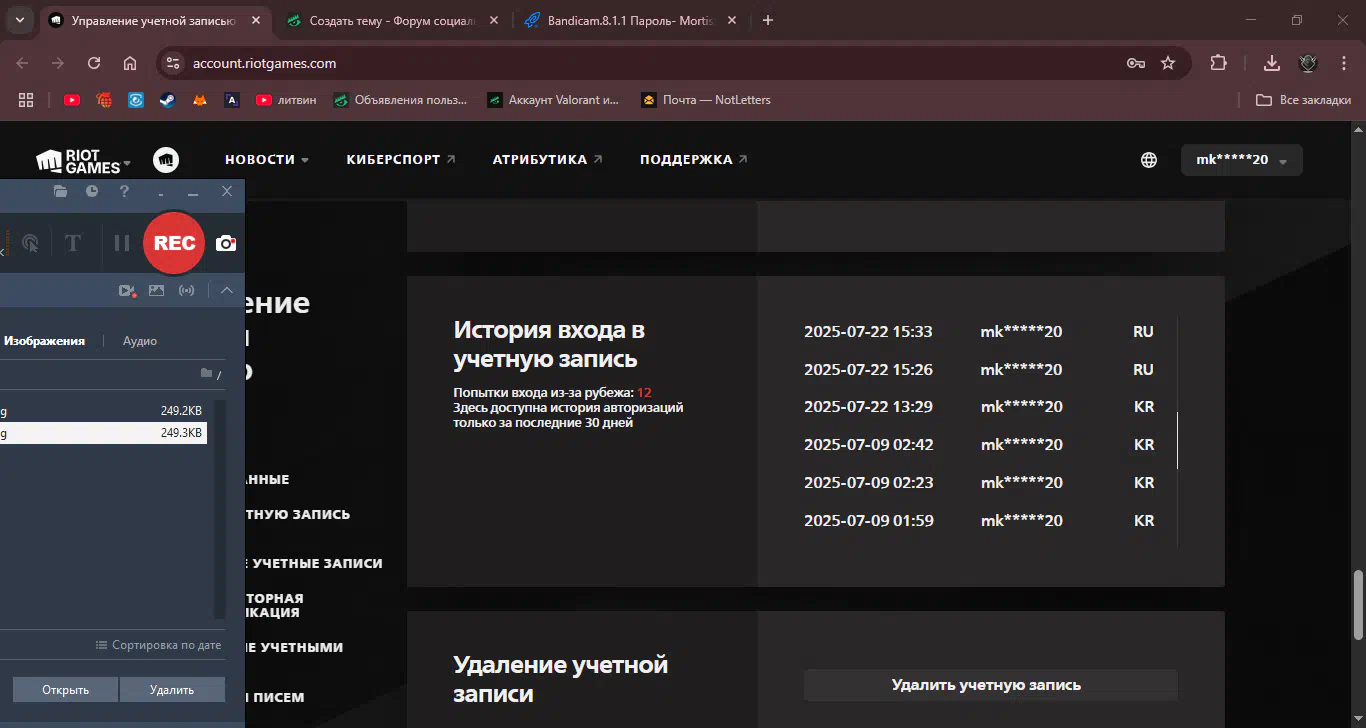Select the 249.2KB file in Bandicam list
The image size is (1366, 728).
click(x=103, y=410)
